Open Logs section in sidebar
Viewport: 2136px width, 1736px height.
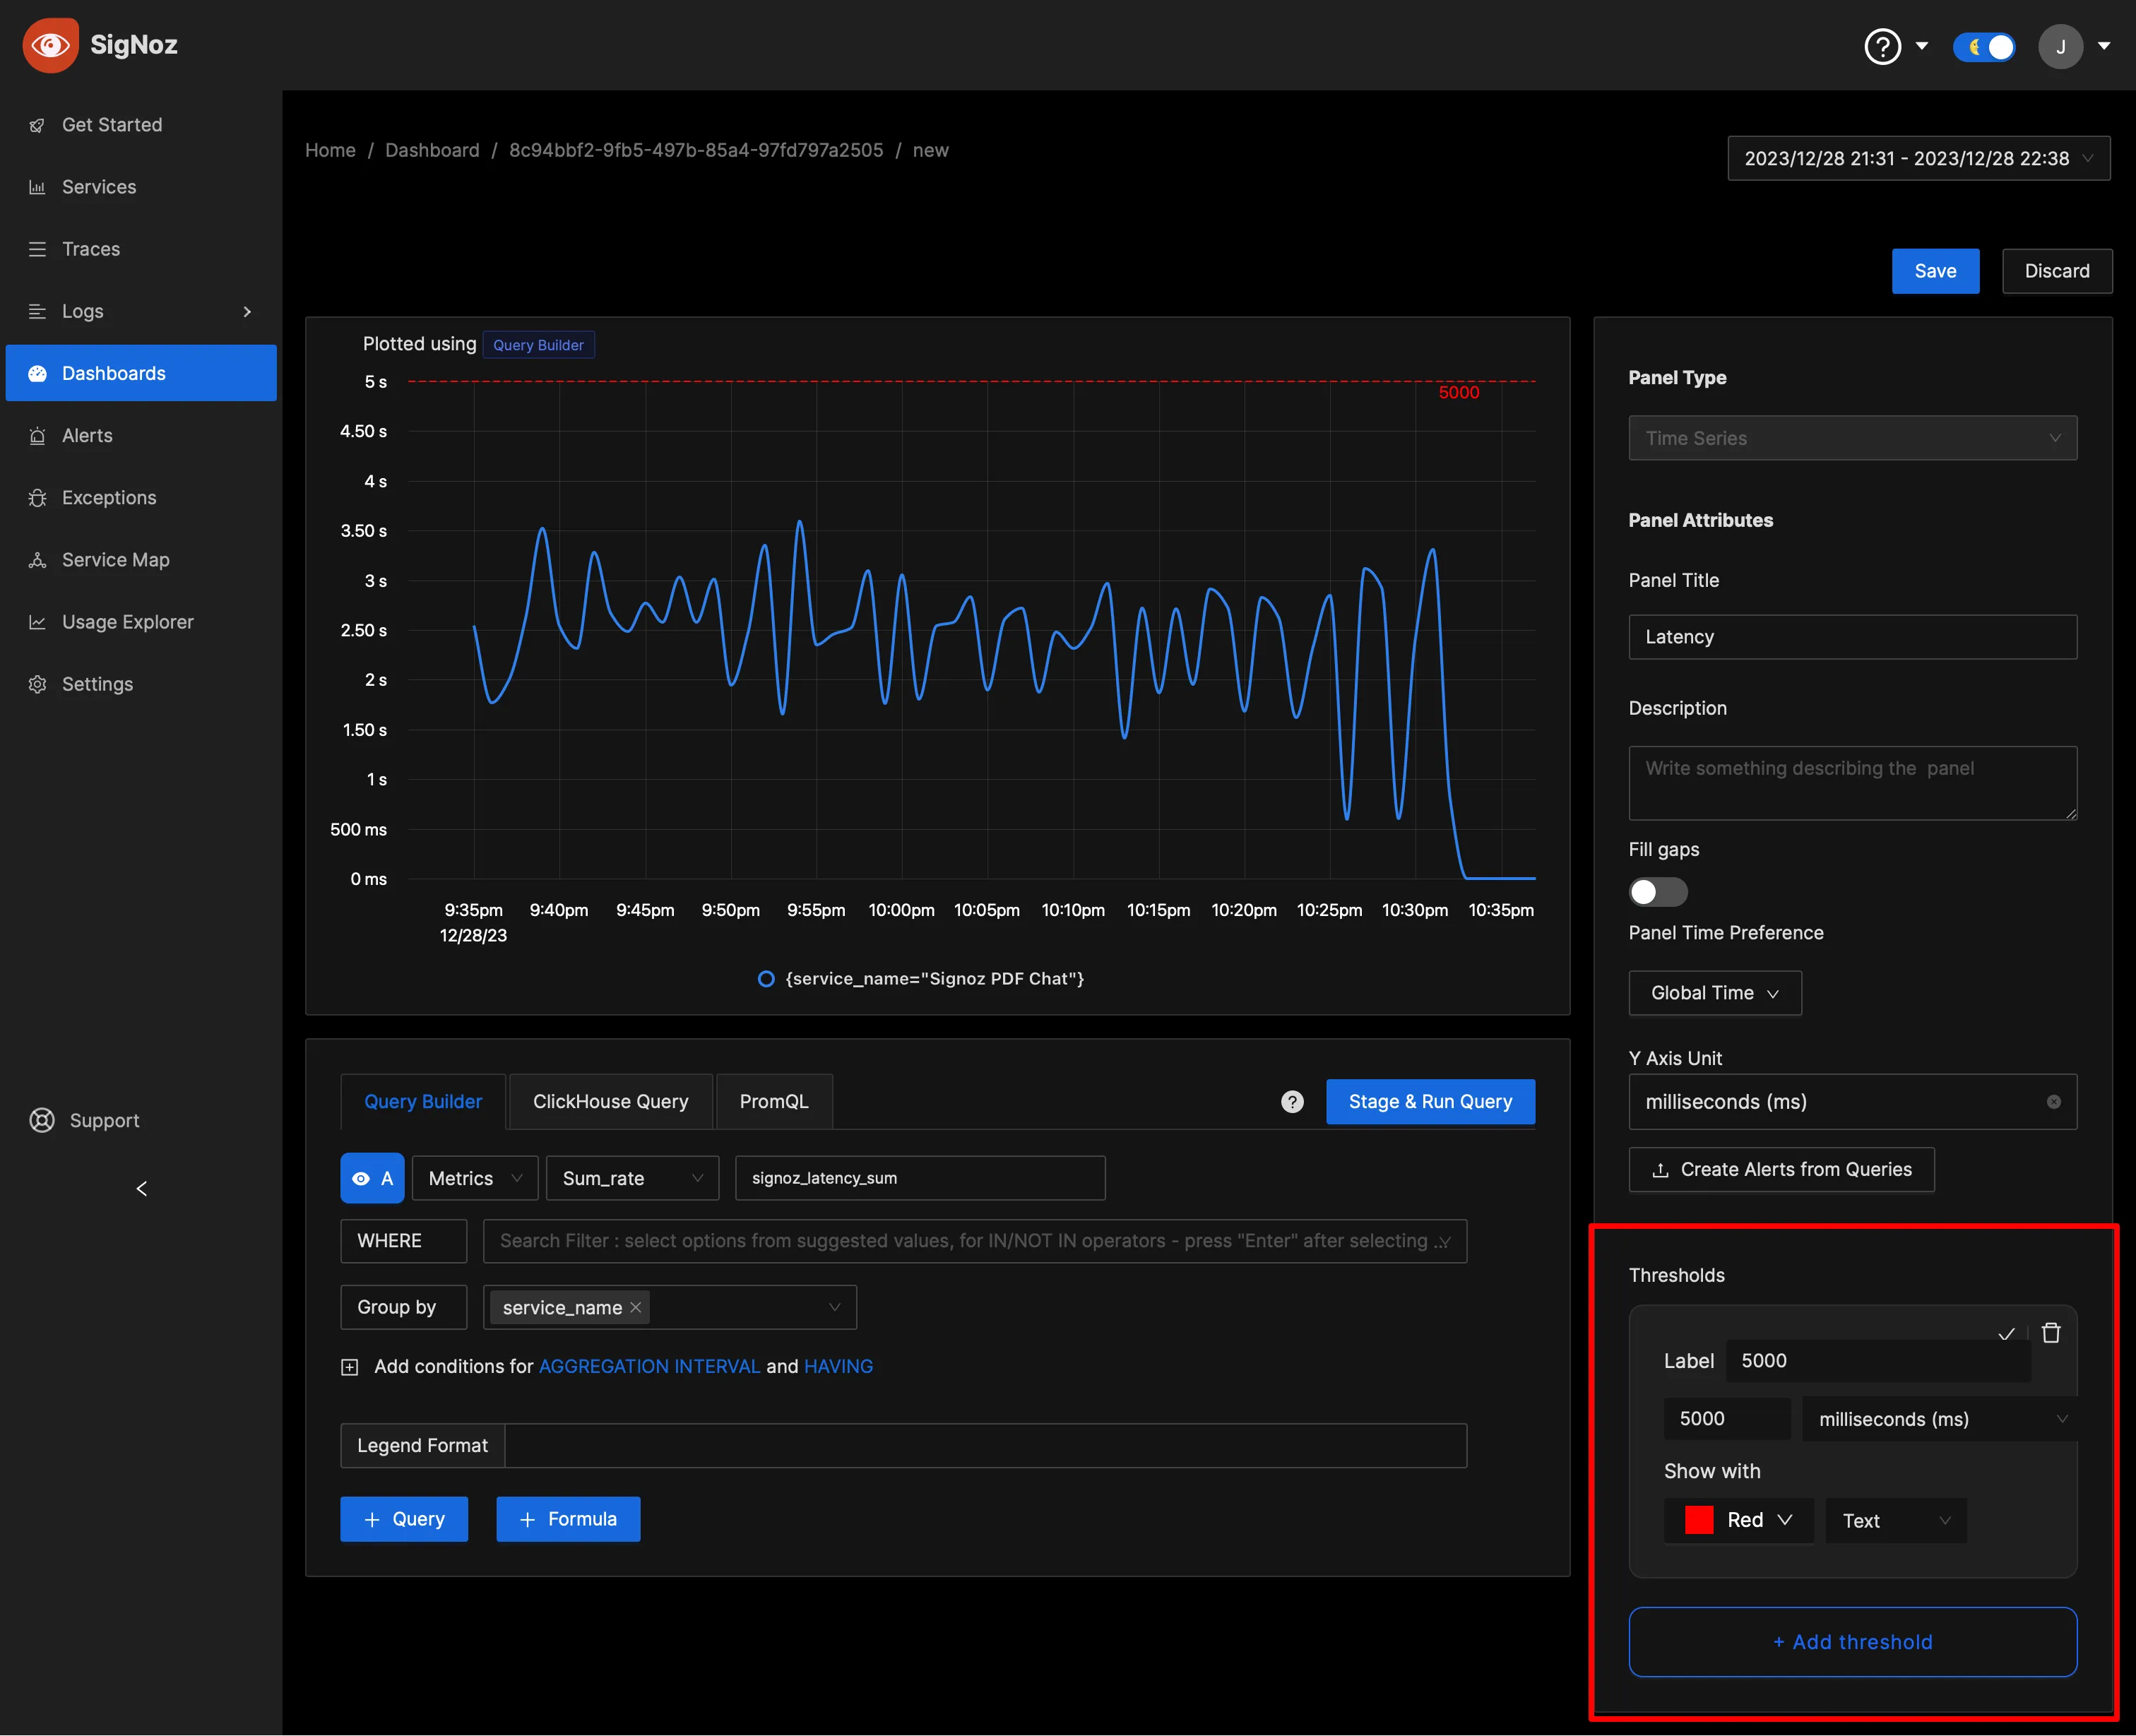pos(141,311)
